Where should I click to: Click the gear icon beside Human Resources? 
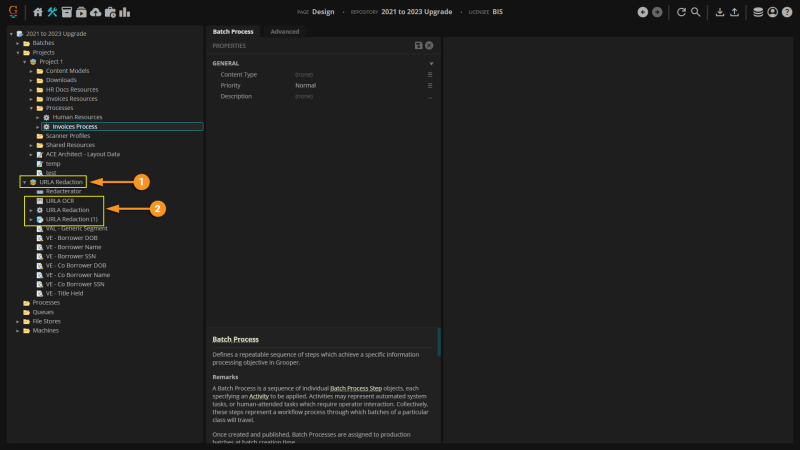click(46, 117)
